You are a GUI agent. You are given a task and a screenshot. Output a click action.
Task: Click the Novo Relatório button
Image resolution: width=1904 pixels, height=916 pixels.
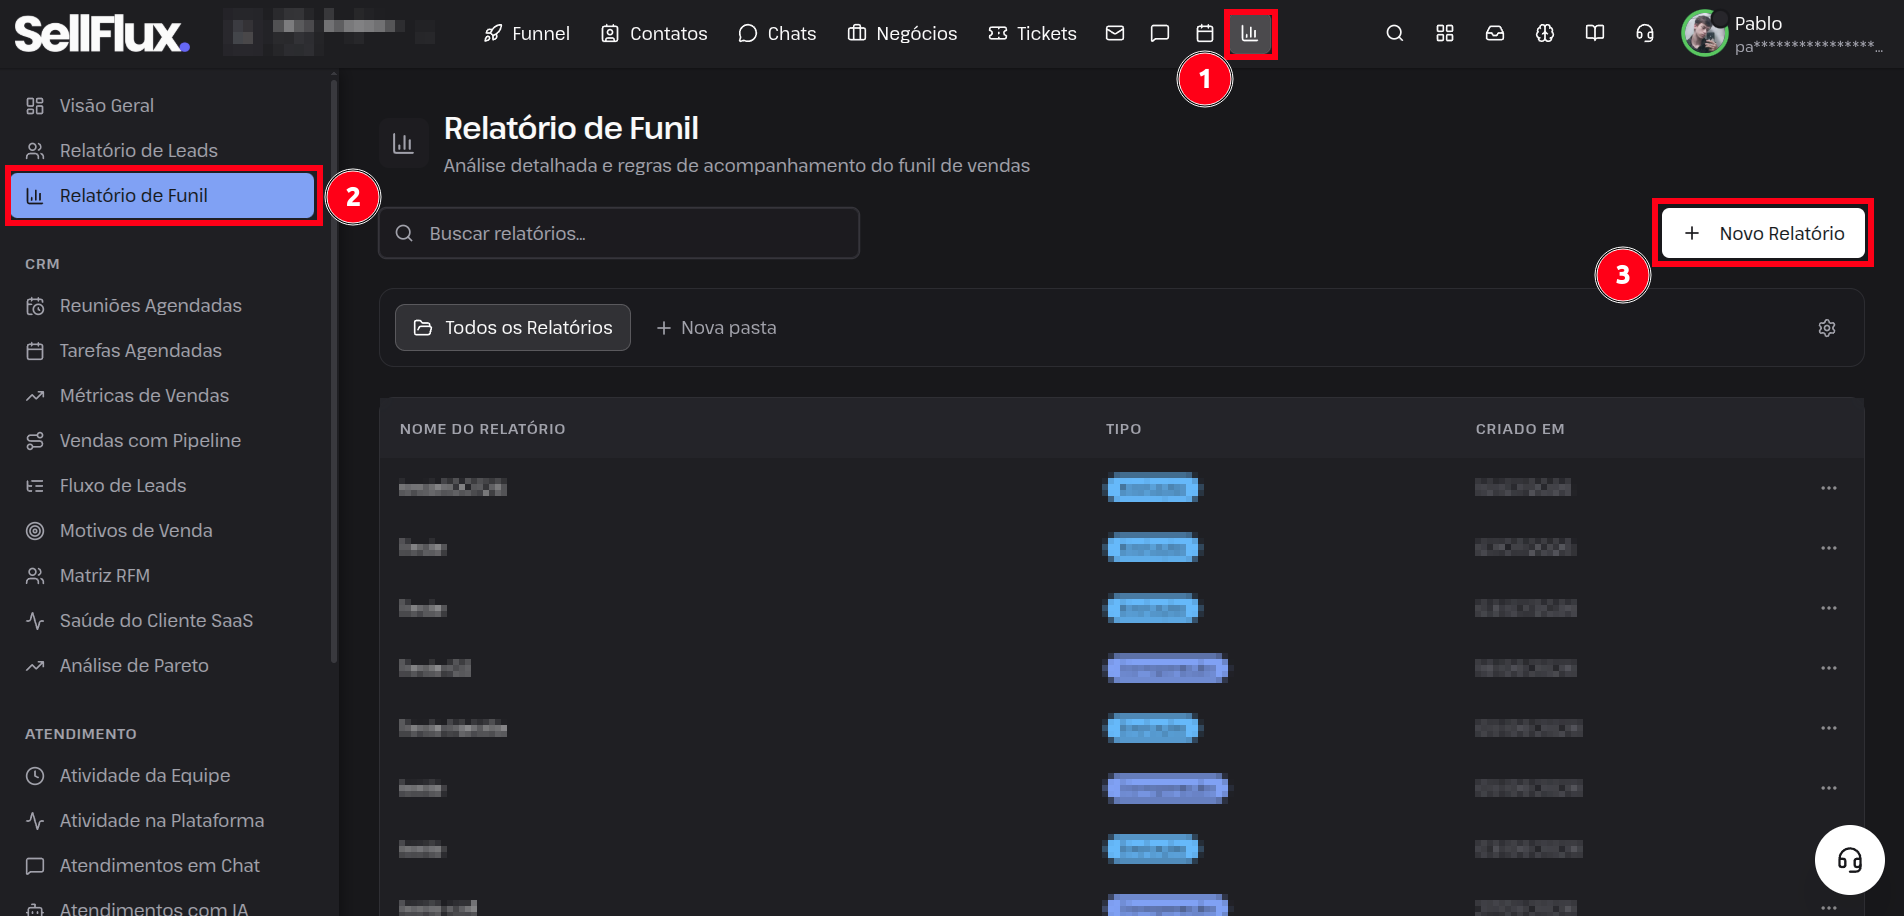pyautogui.click(x=1763, y=233)
